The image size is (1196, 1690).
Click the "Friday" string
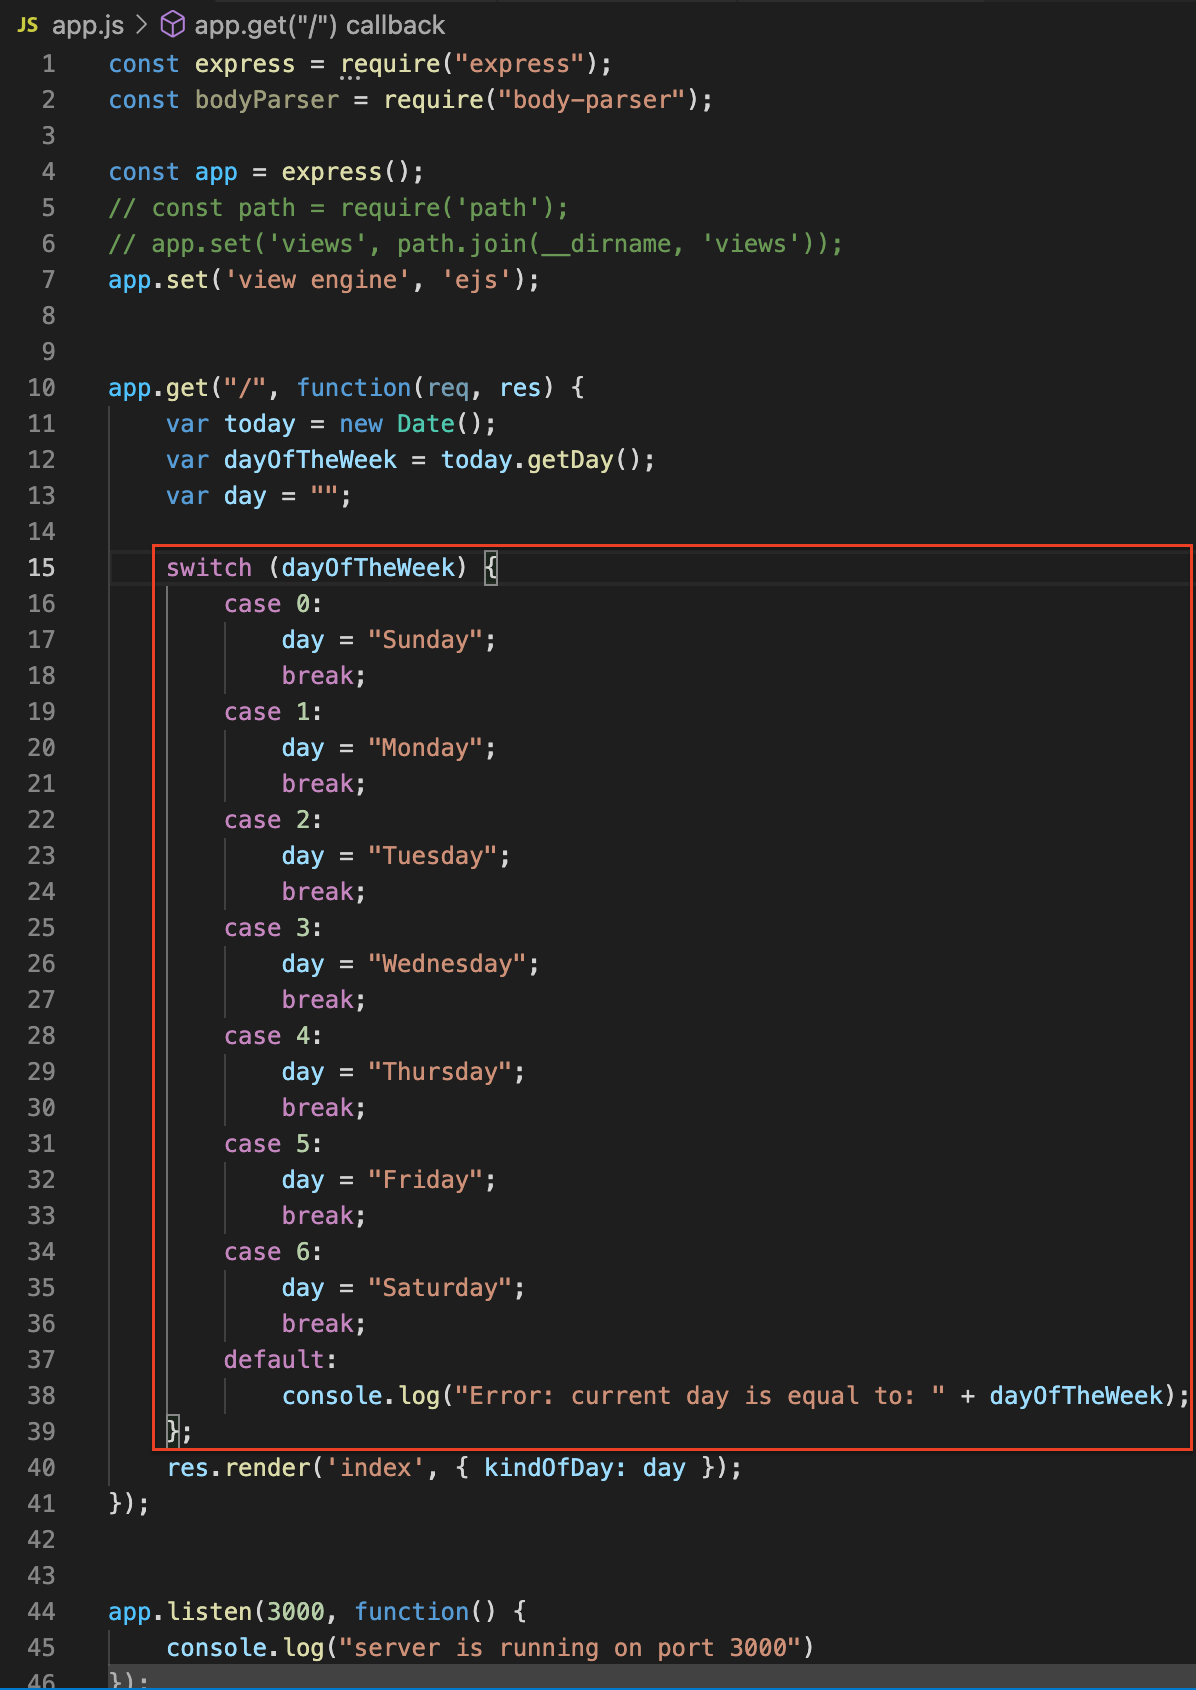click(426, 1180)
